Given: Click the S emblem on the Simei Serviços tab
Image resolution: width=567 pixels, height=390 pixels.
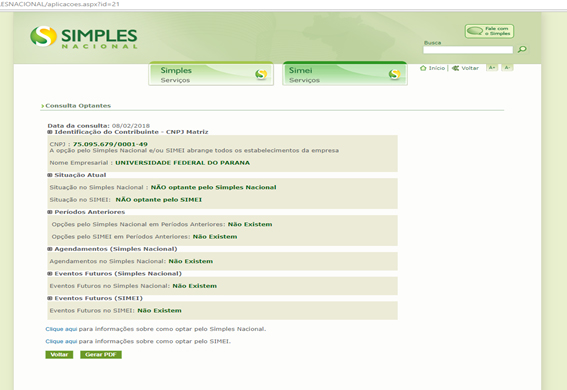Looking at the screenshot, I should point(395,74).
